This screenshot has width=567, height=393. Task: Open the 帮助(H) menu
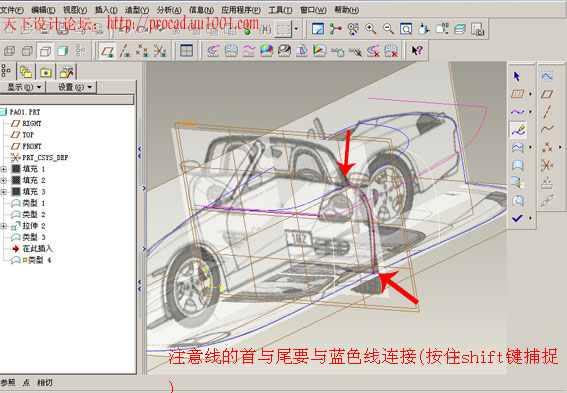346,10
